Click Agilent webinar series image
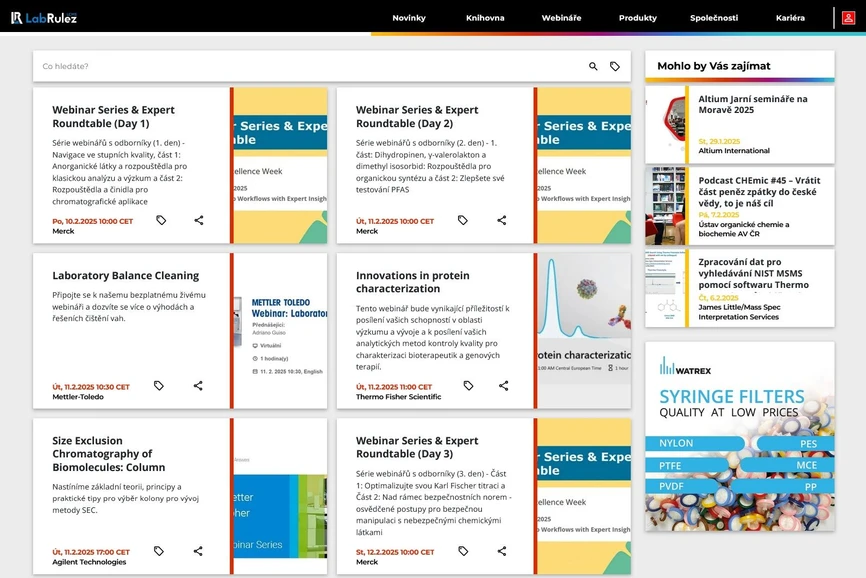866x578 pixels. click(281, 496)
